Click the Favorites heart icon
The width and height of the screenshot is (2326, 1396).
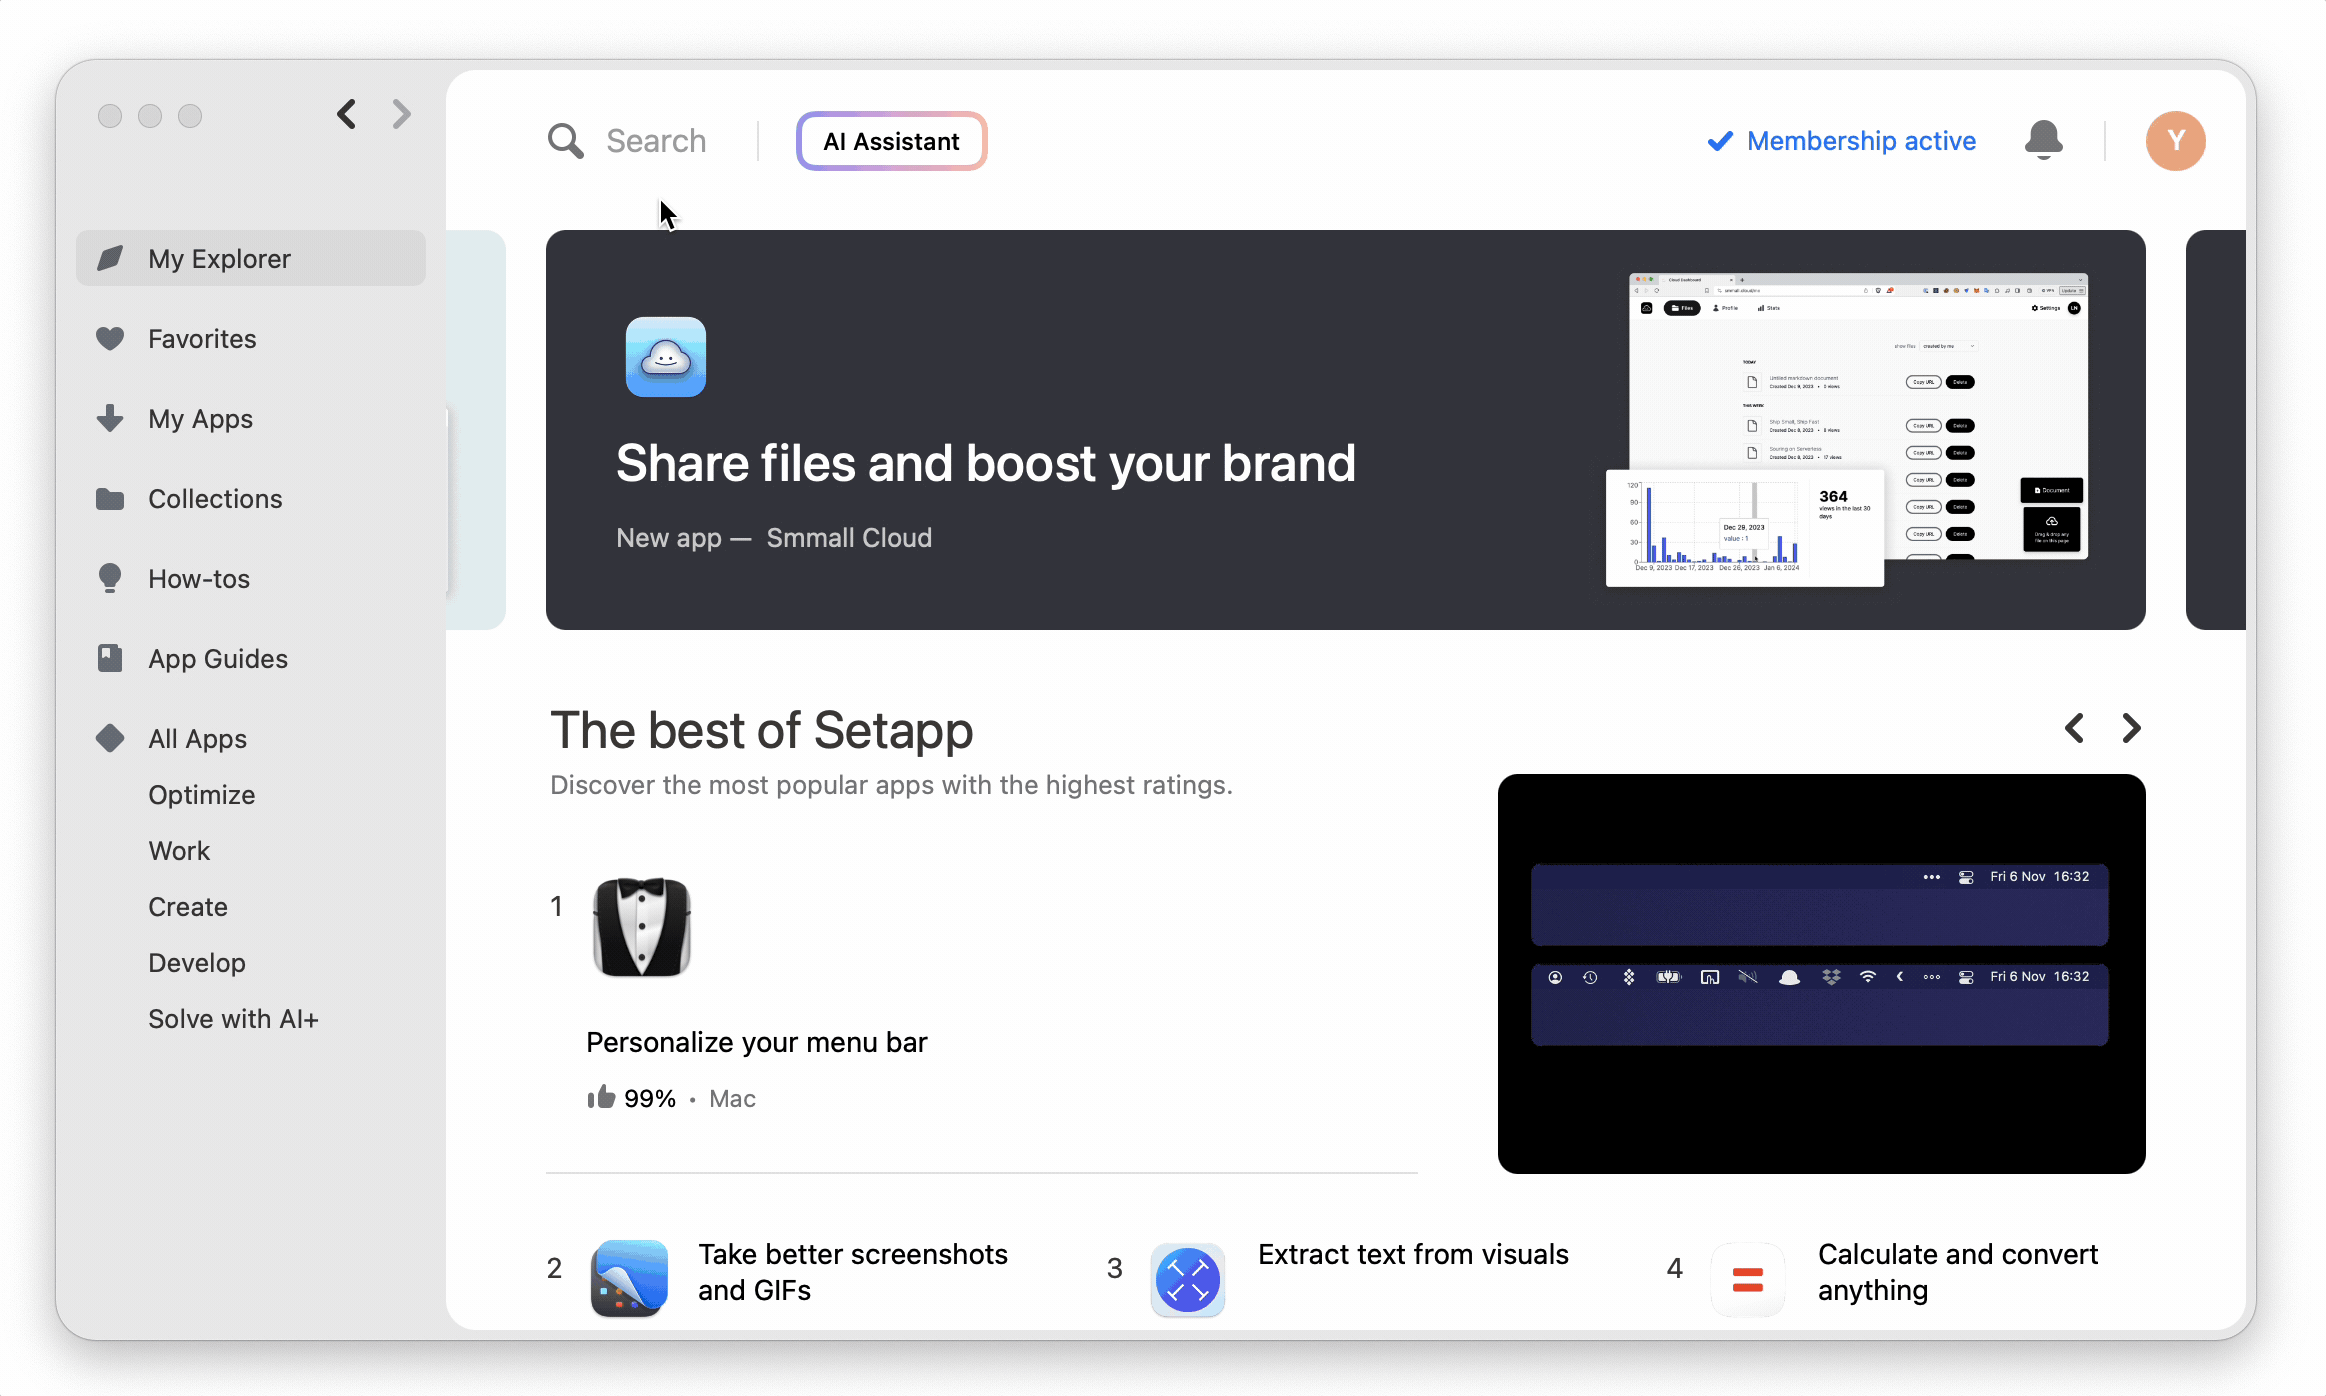110,339
